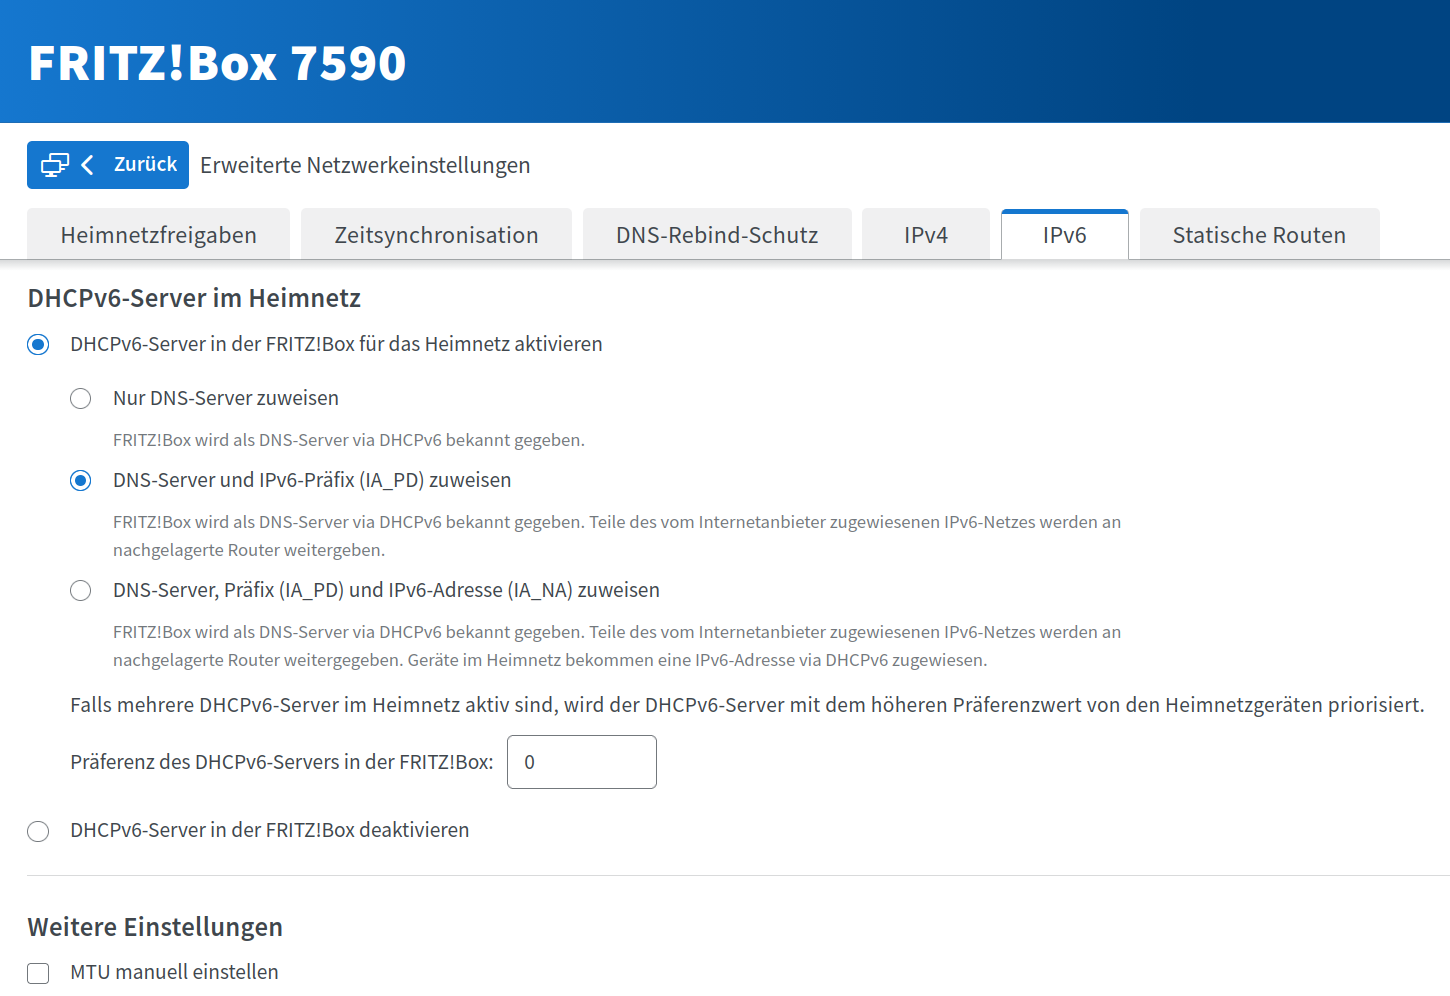This screenshot has height=996, width=1450.
Task: Switch to the IPv4 tab
Action: pos(926,234)
